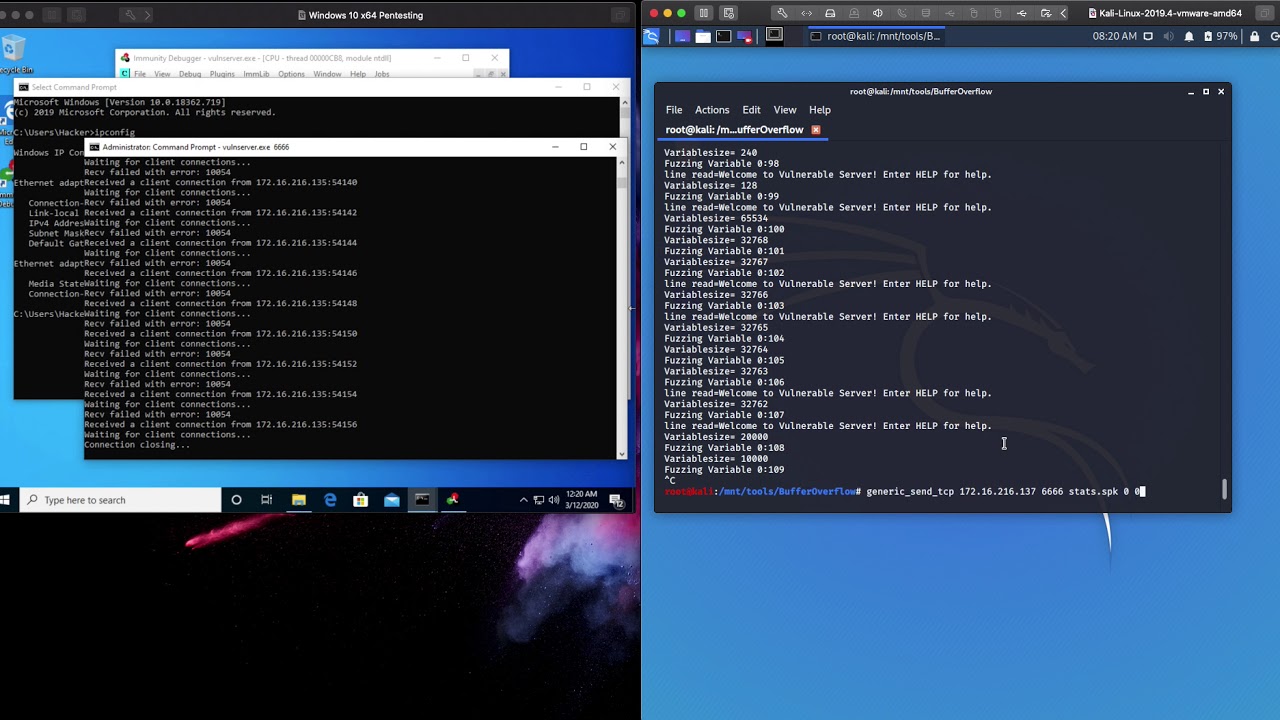The height and width of the screenshot is (720, 1280).
Task: Click the Kali terminal scrollbar handle
Action: 1225,488
